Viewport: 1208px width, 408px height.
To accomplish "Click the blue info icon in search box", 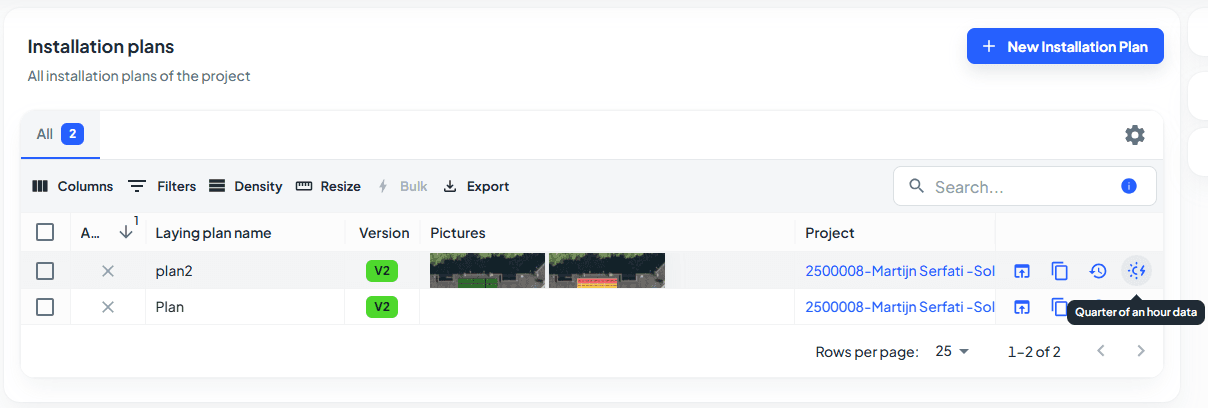I will [x=1129, y=186].
